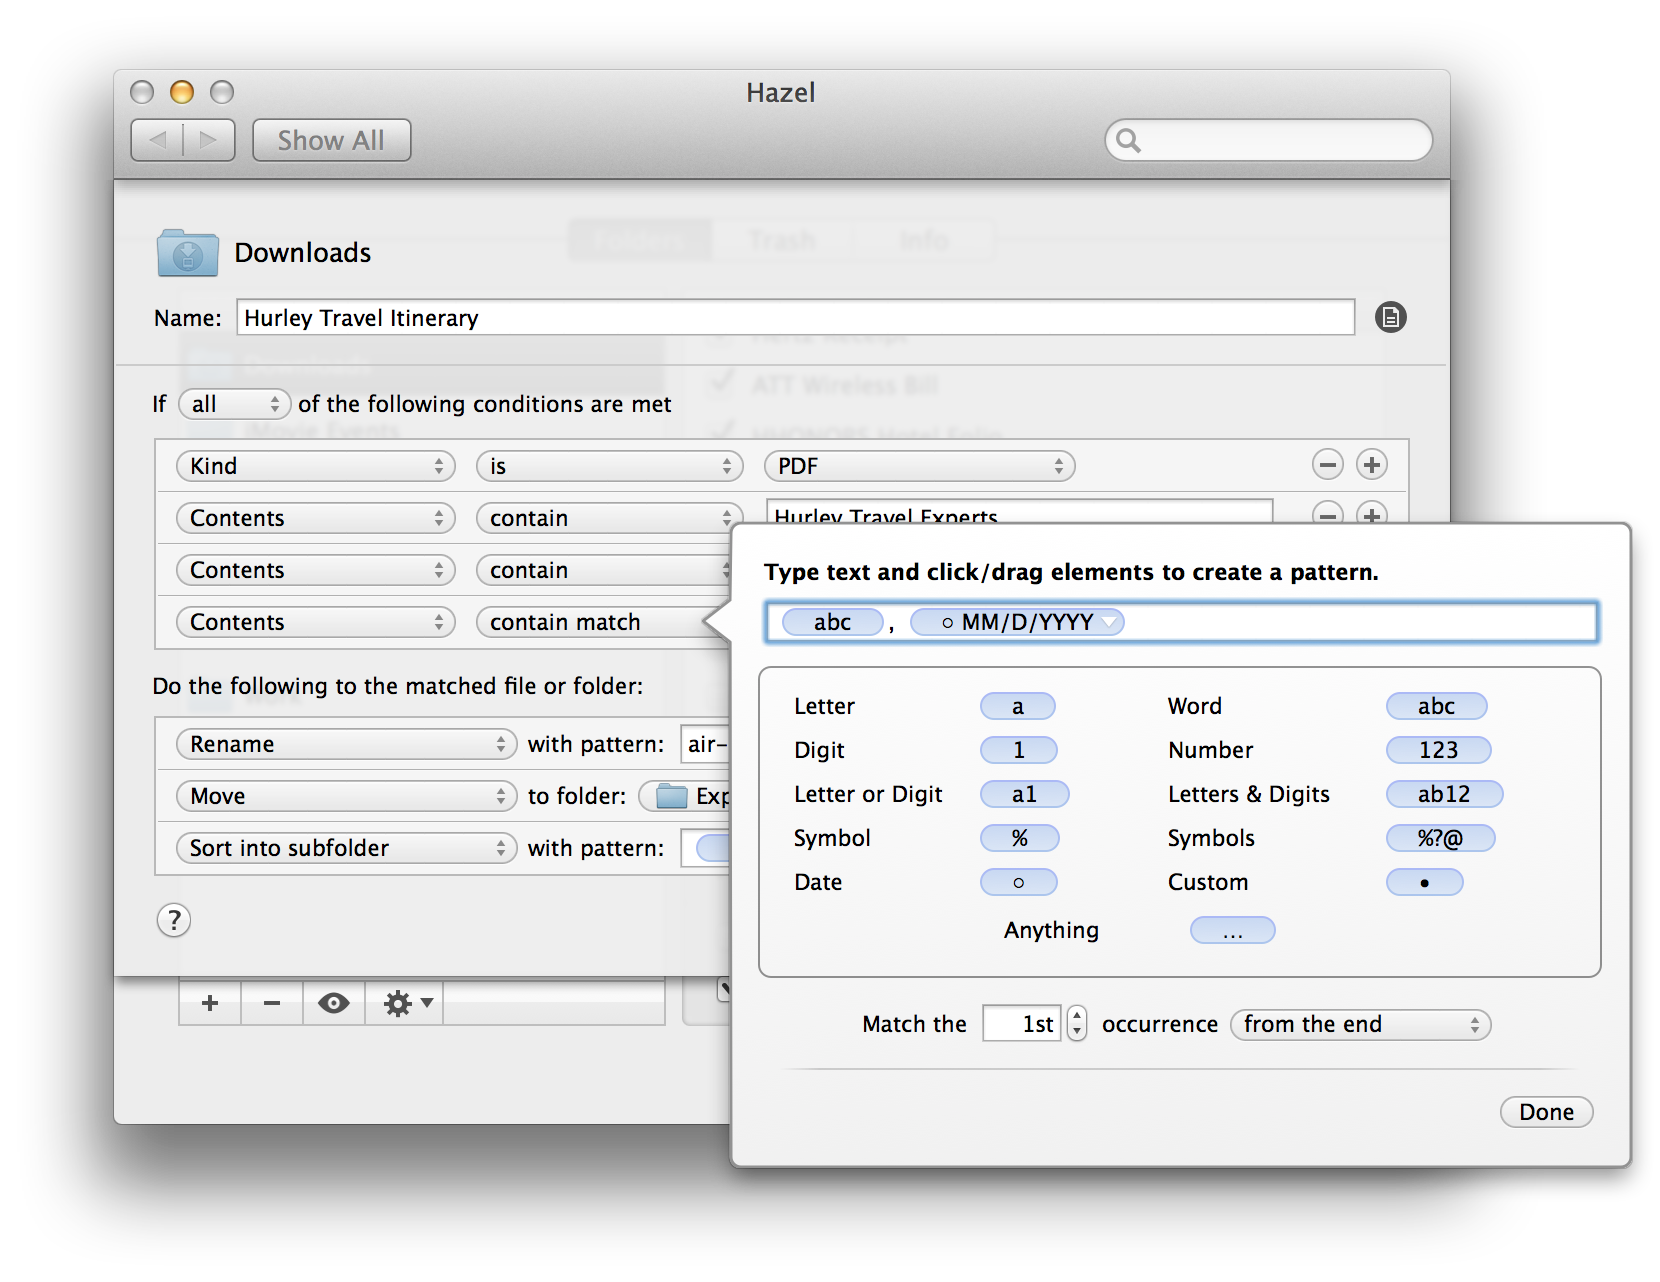Preview rule with the eye icon
The width and height of the screenshot is (1660, 1282).
334,1003
